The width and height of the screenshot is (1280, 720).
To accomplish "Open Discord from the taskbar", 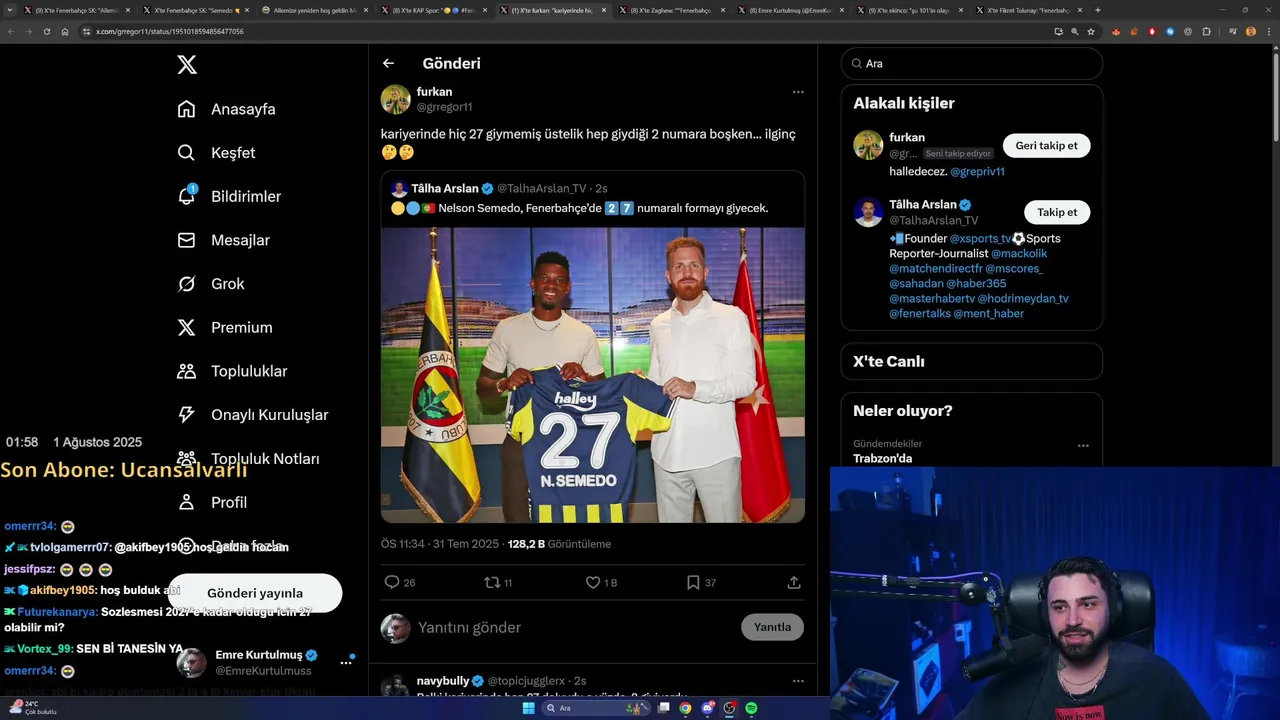I will (x=707, y=708).
